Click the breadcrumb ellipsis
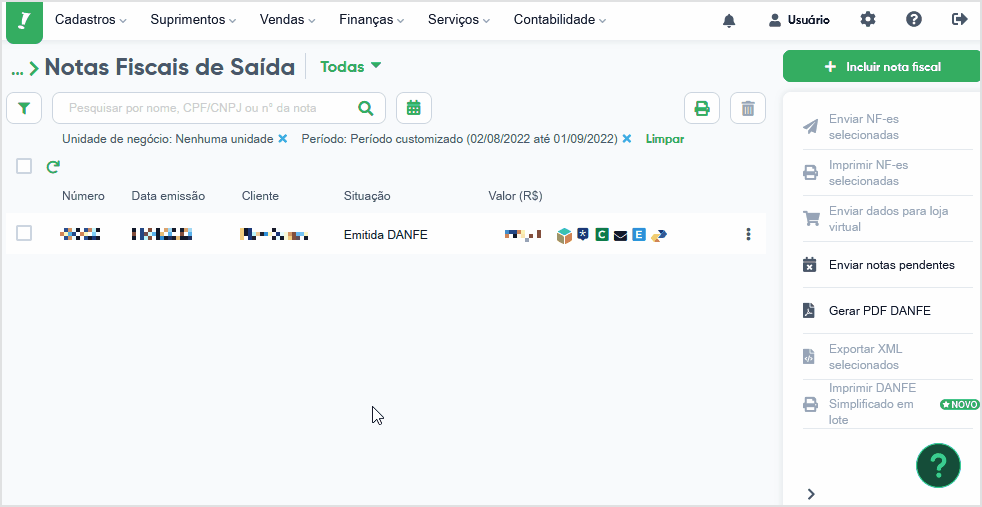This screenshot has height=507, width=982. point(18,69)
